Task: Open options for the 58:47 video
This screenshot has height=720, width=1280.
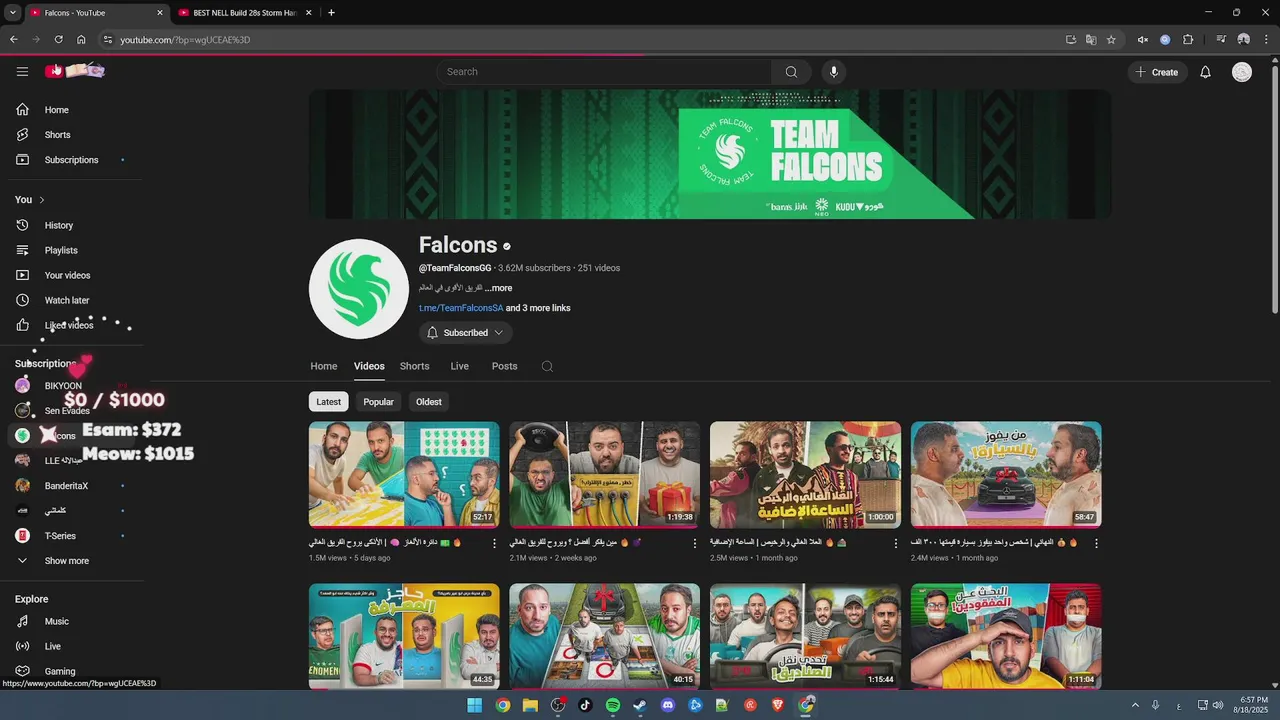Action: point(1096,543)
